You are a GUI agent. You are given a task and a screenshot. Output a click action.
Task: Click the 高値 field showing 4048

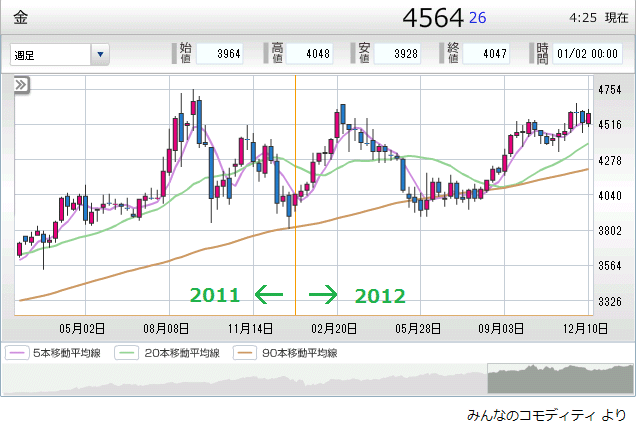[x=312, y=54]
